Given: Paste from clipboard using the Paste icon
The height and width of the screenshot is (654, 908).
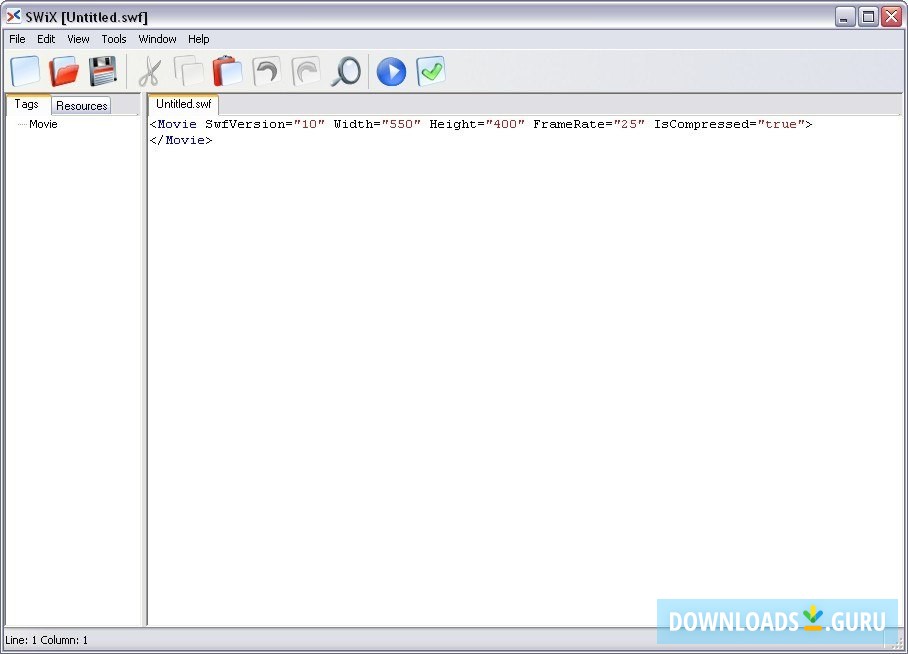Looking at the screenshot, I should (x=228, y=71).
